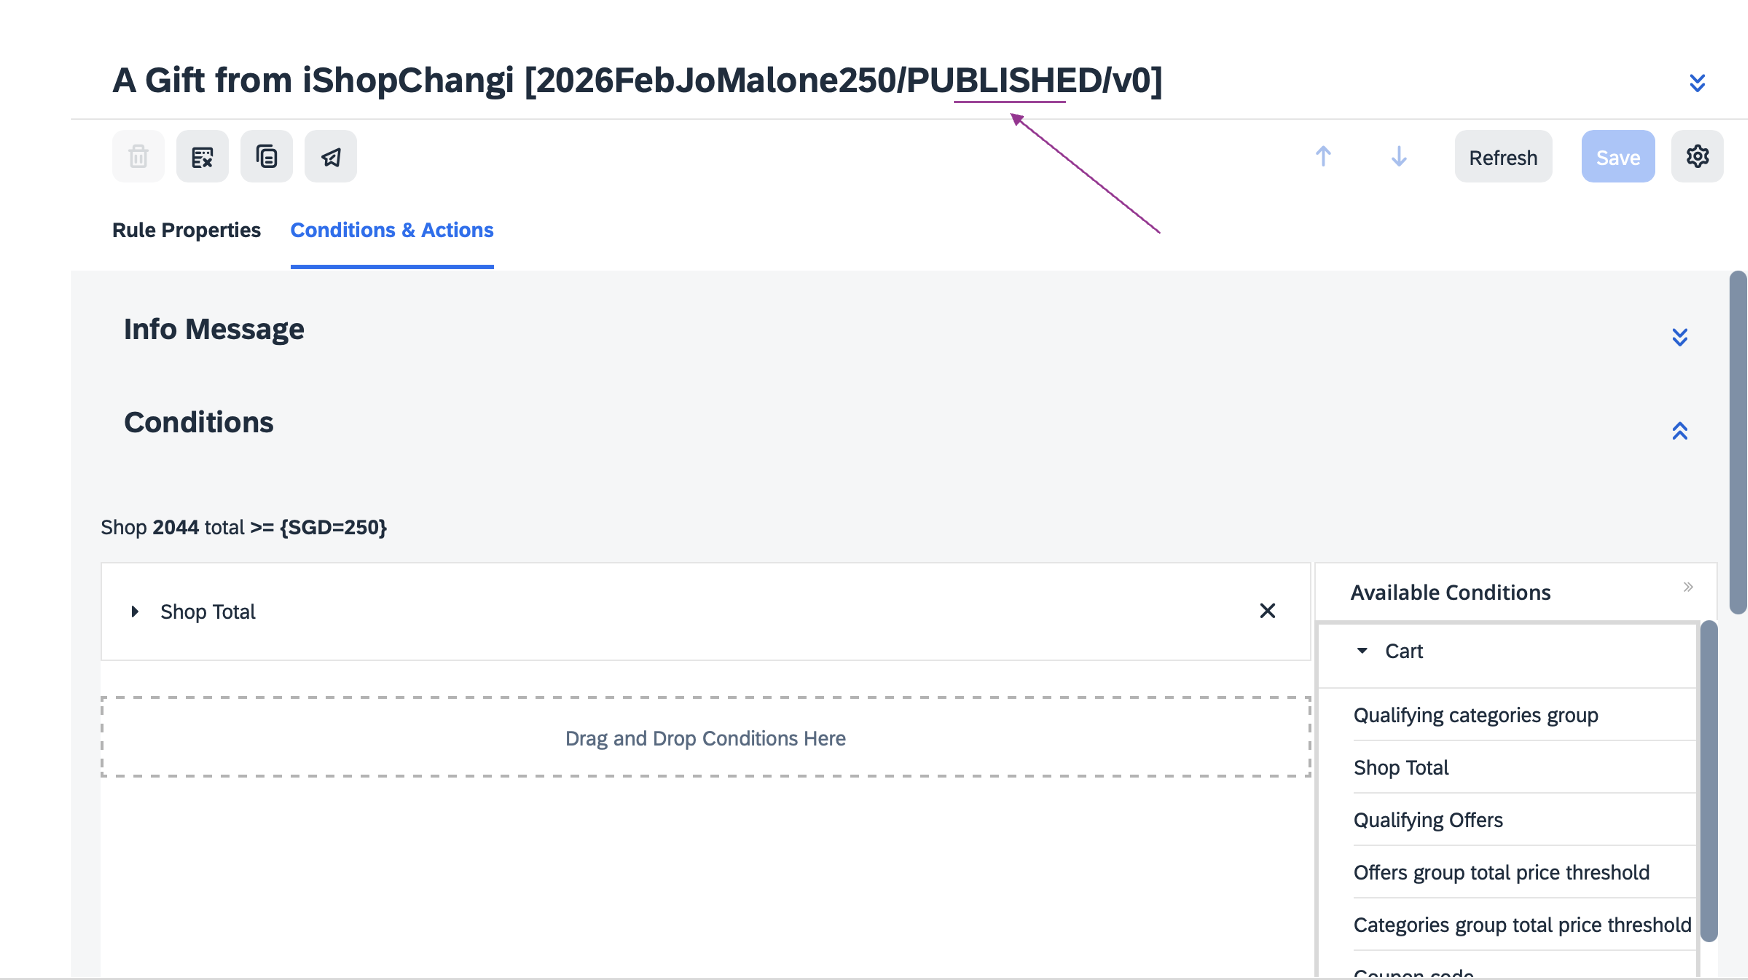Click the Available Conditions list scrollbar
The width and height of the screenshot is (1748, 980).
pyautogui.click(x=1709, y=780)
